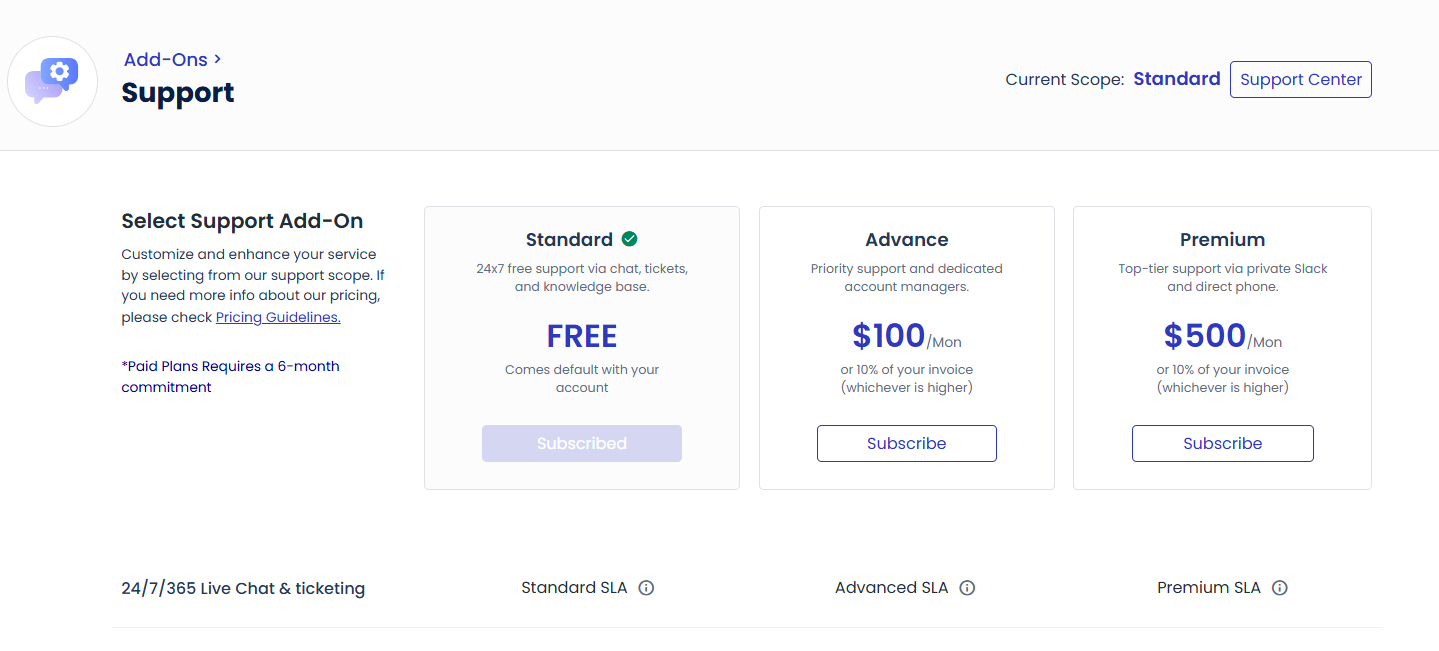
Task: Select the Standard plan card title
Action: [569, 240]
